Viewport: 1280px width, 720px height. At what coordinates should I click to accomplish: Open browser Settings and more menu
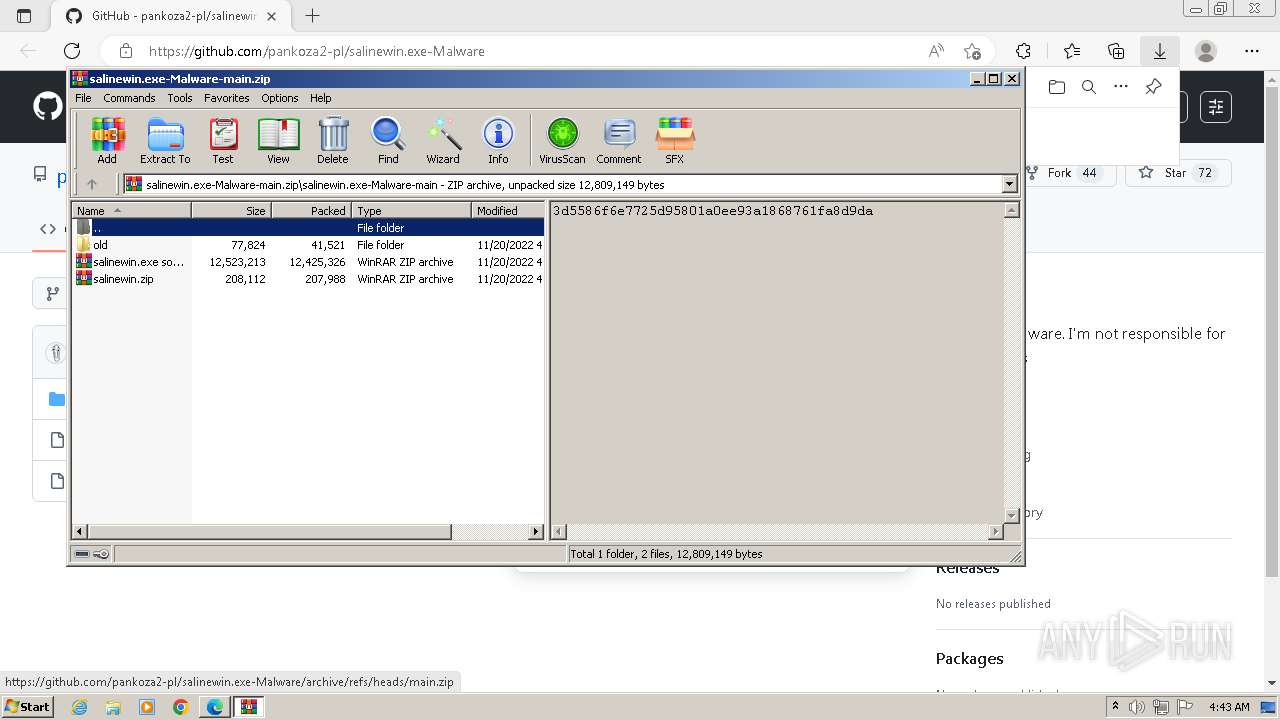pyautogui.click(x=1252, y=51)
